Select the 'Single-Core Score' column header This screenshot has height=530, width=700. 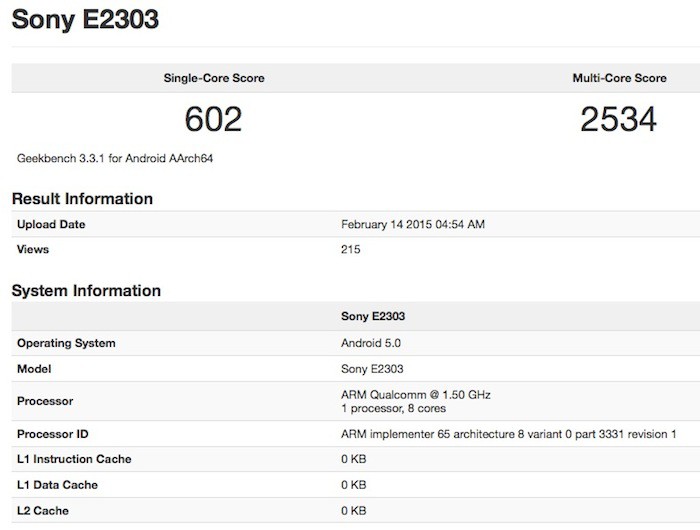click(214, 78)
